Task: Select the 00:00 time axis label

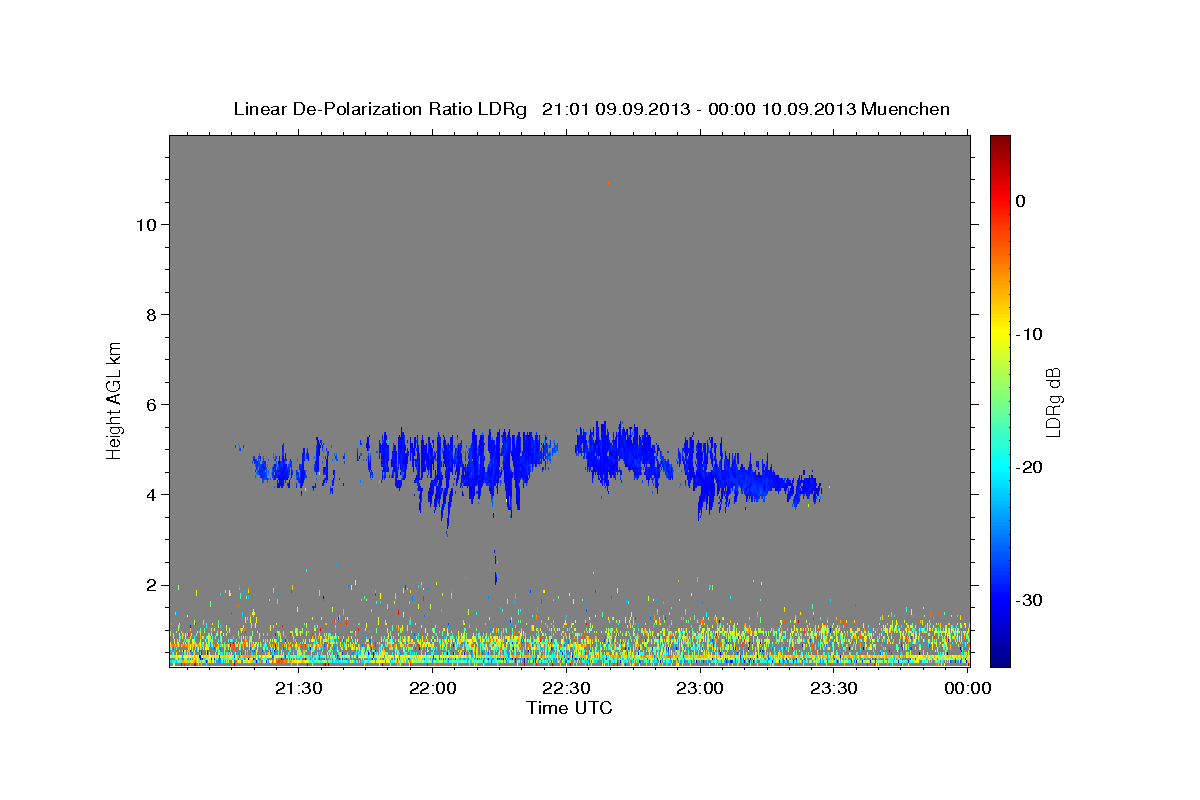Action: [967, 688]
